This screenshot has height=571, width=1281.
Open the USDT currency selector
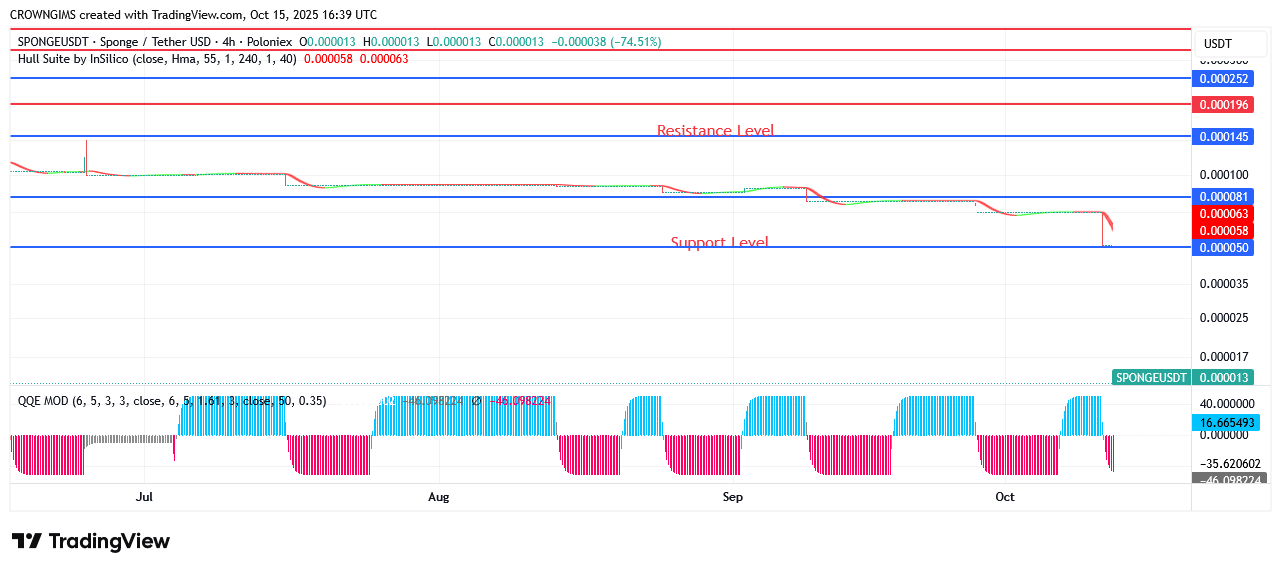(1217, 44)
